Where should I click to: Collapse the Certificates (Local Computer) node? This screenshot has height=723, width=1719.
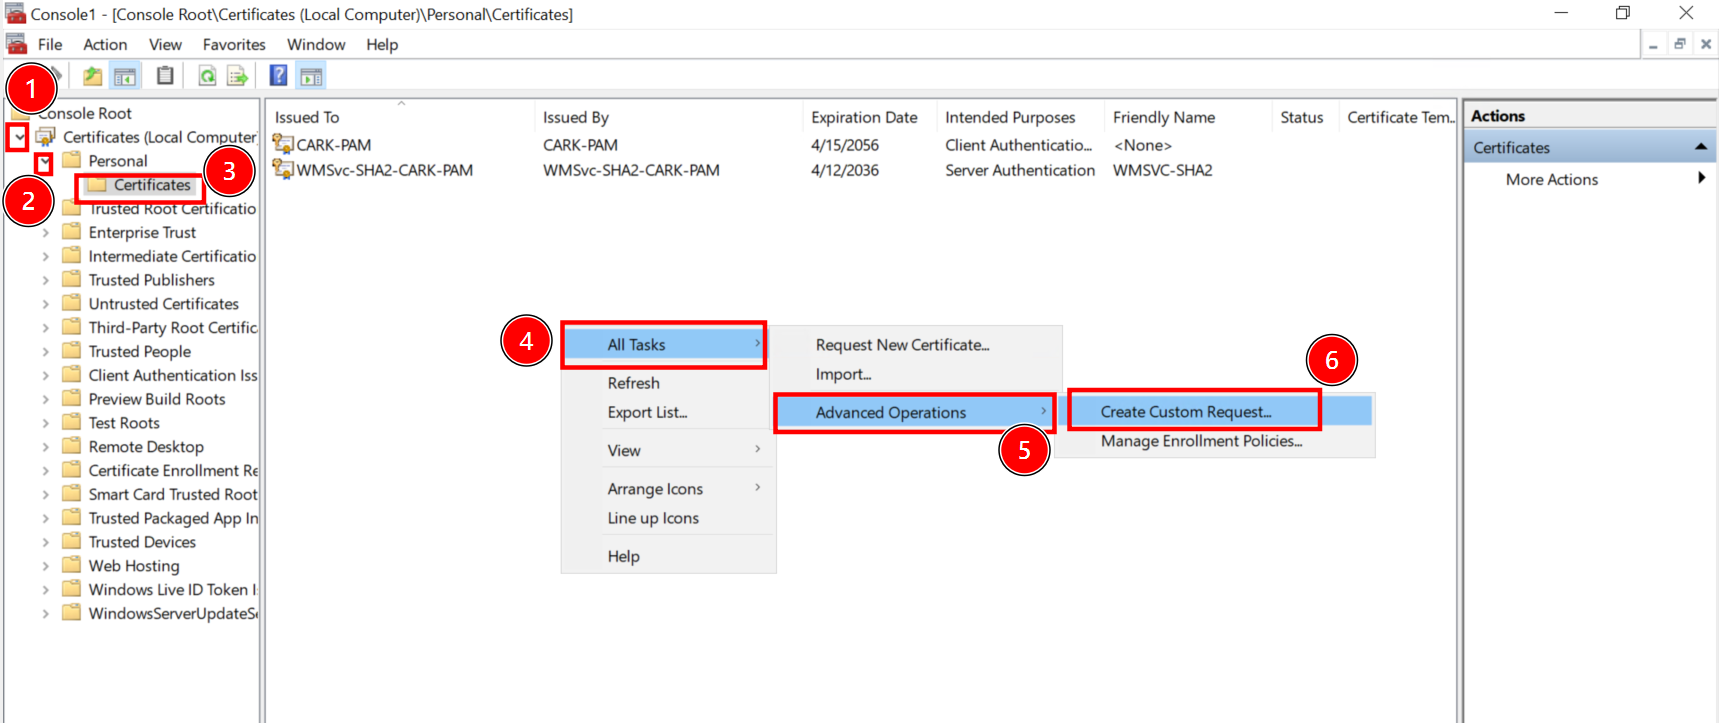(x=19, y=137)
